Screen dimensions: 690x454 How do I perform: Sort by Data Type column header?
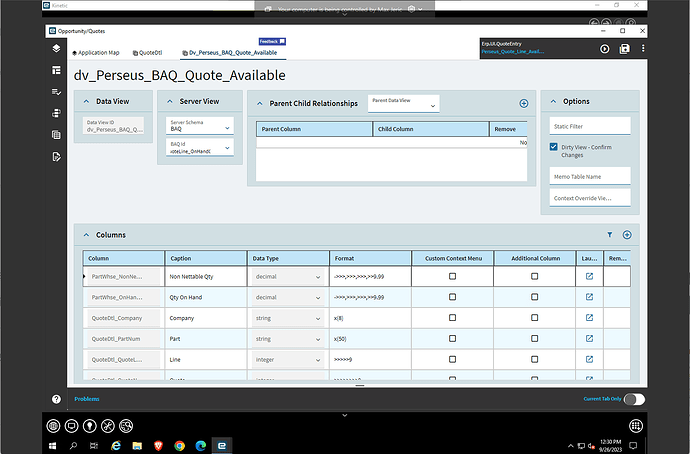[288, 258]
